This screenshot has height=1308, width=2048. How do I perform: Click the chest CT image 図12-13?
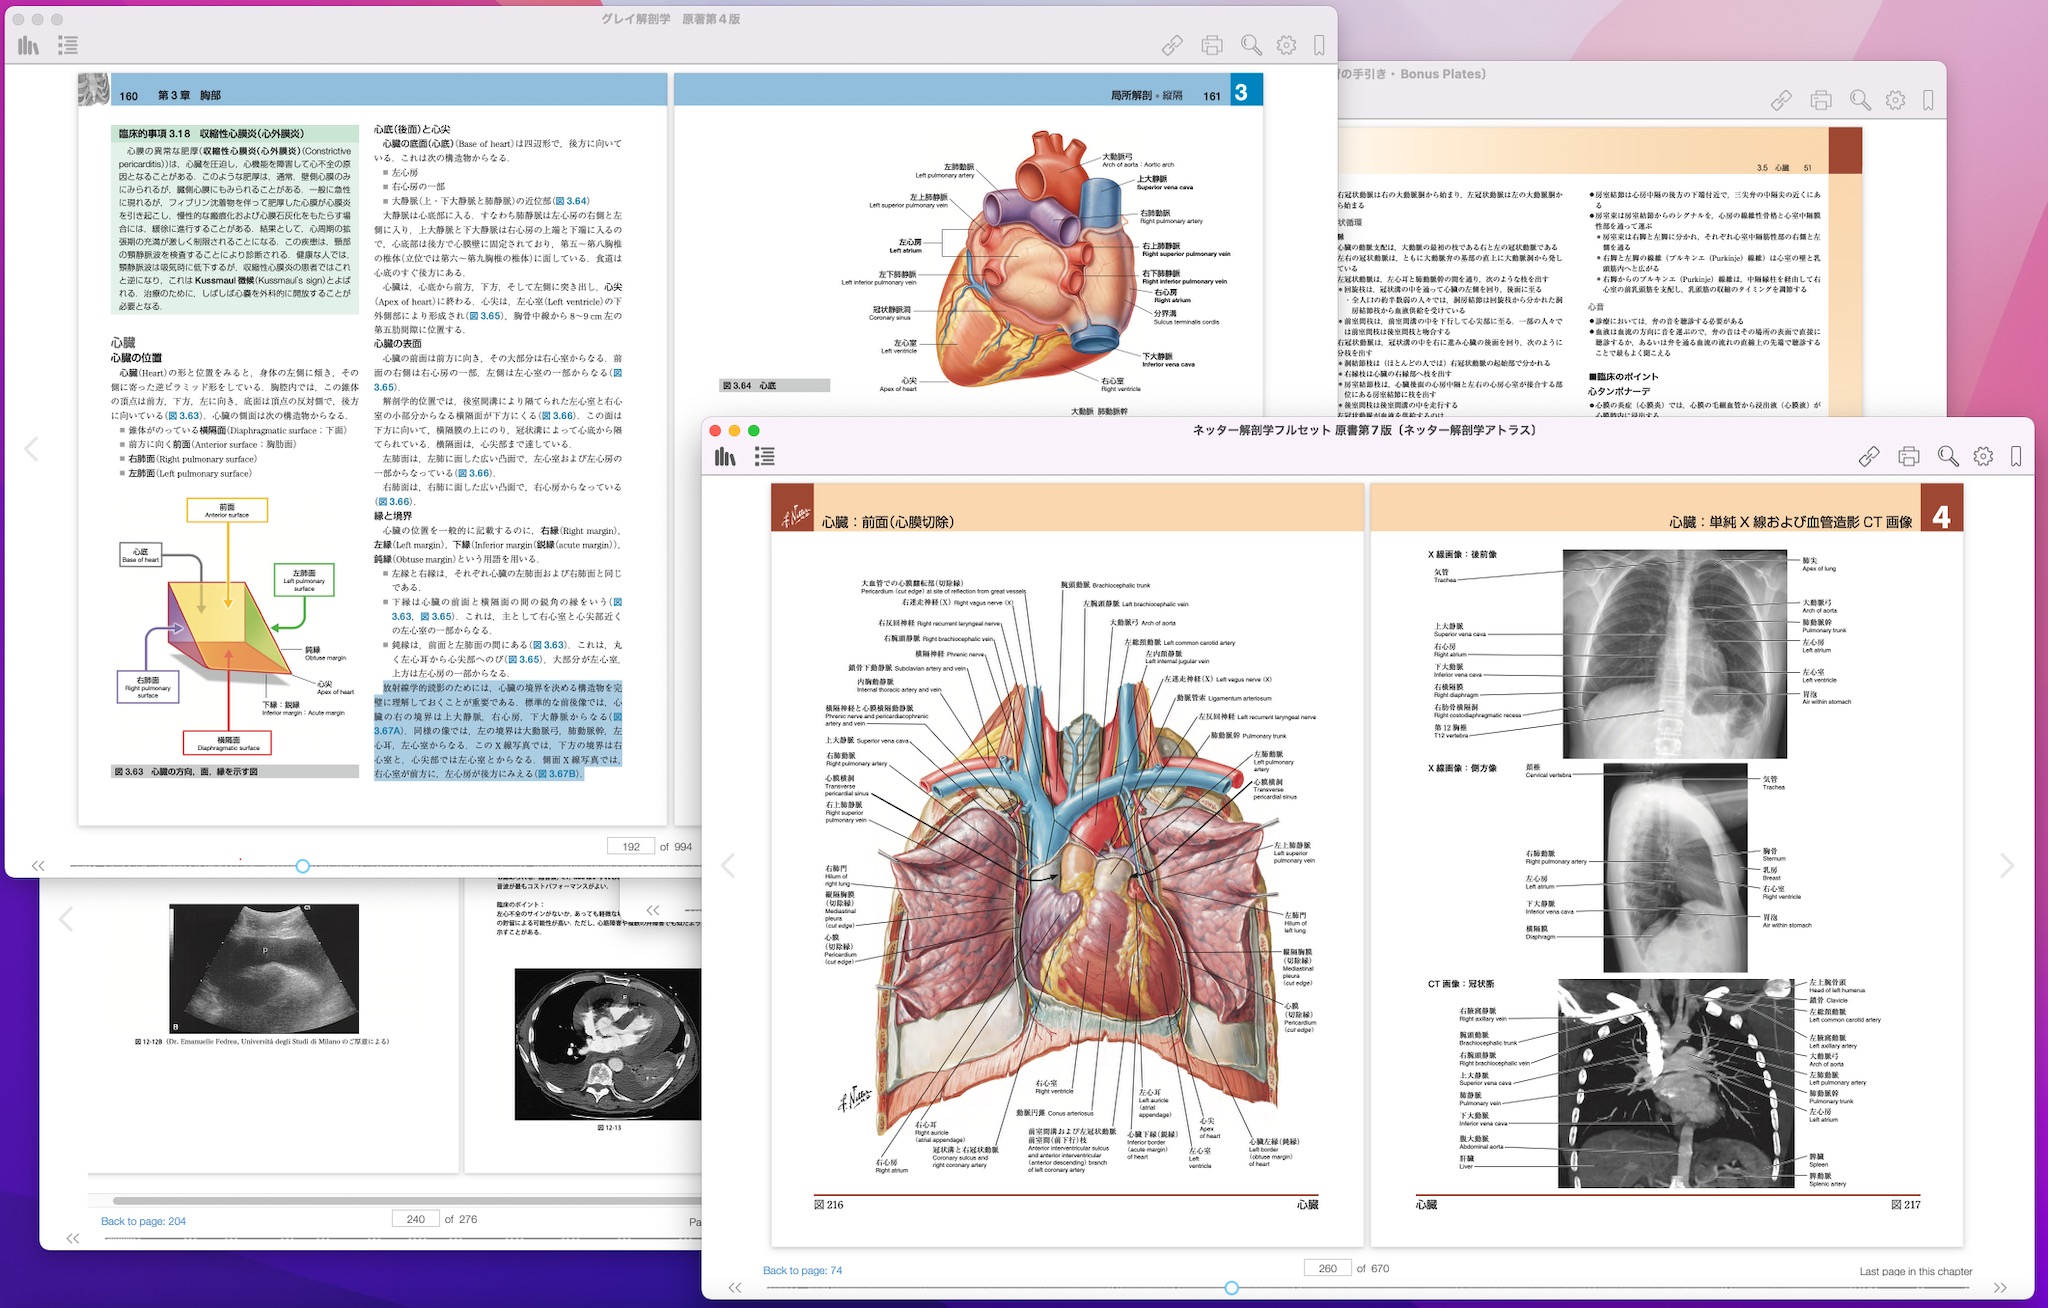pos(608,1043)
